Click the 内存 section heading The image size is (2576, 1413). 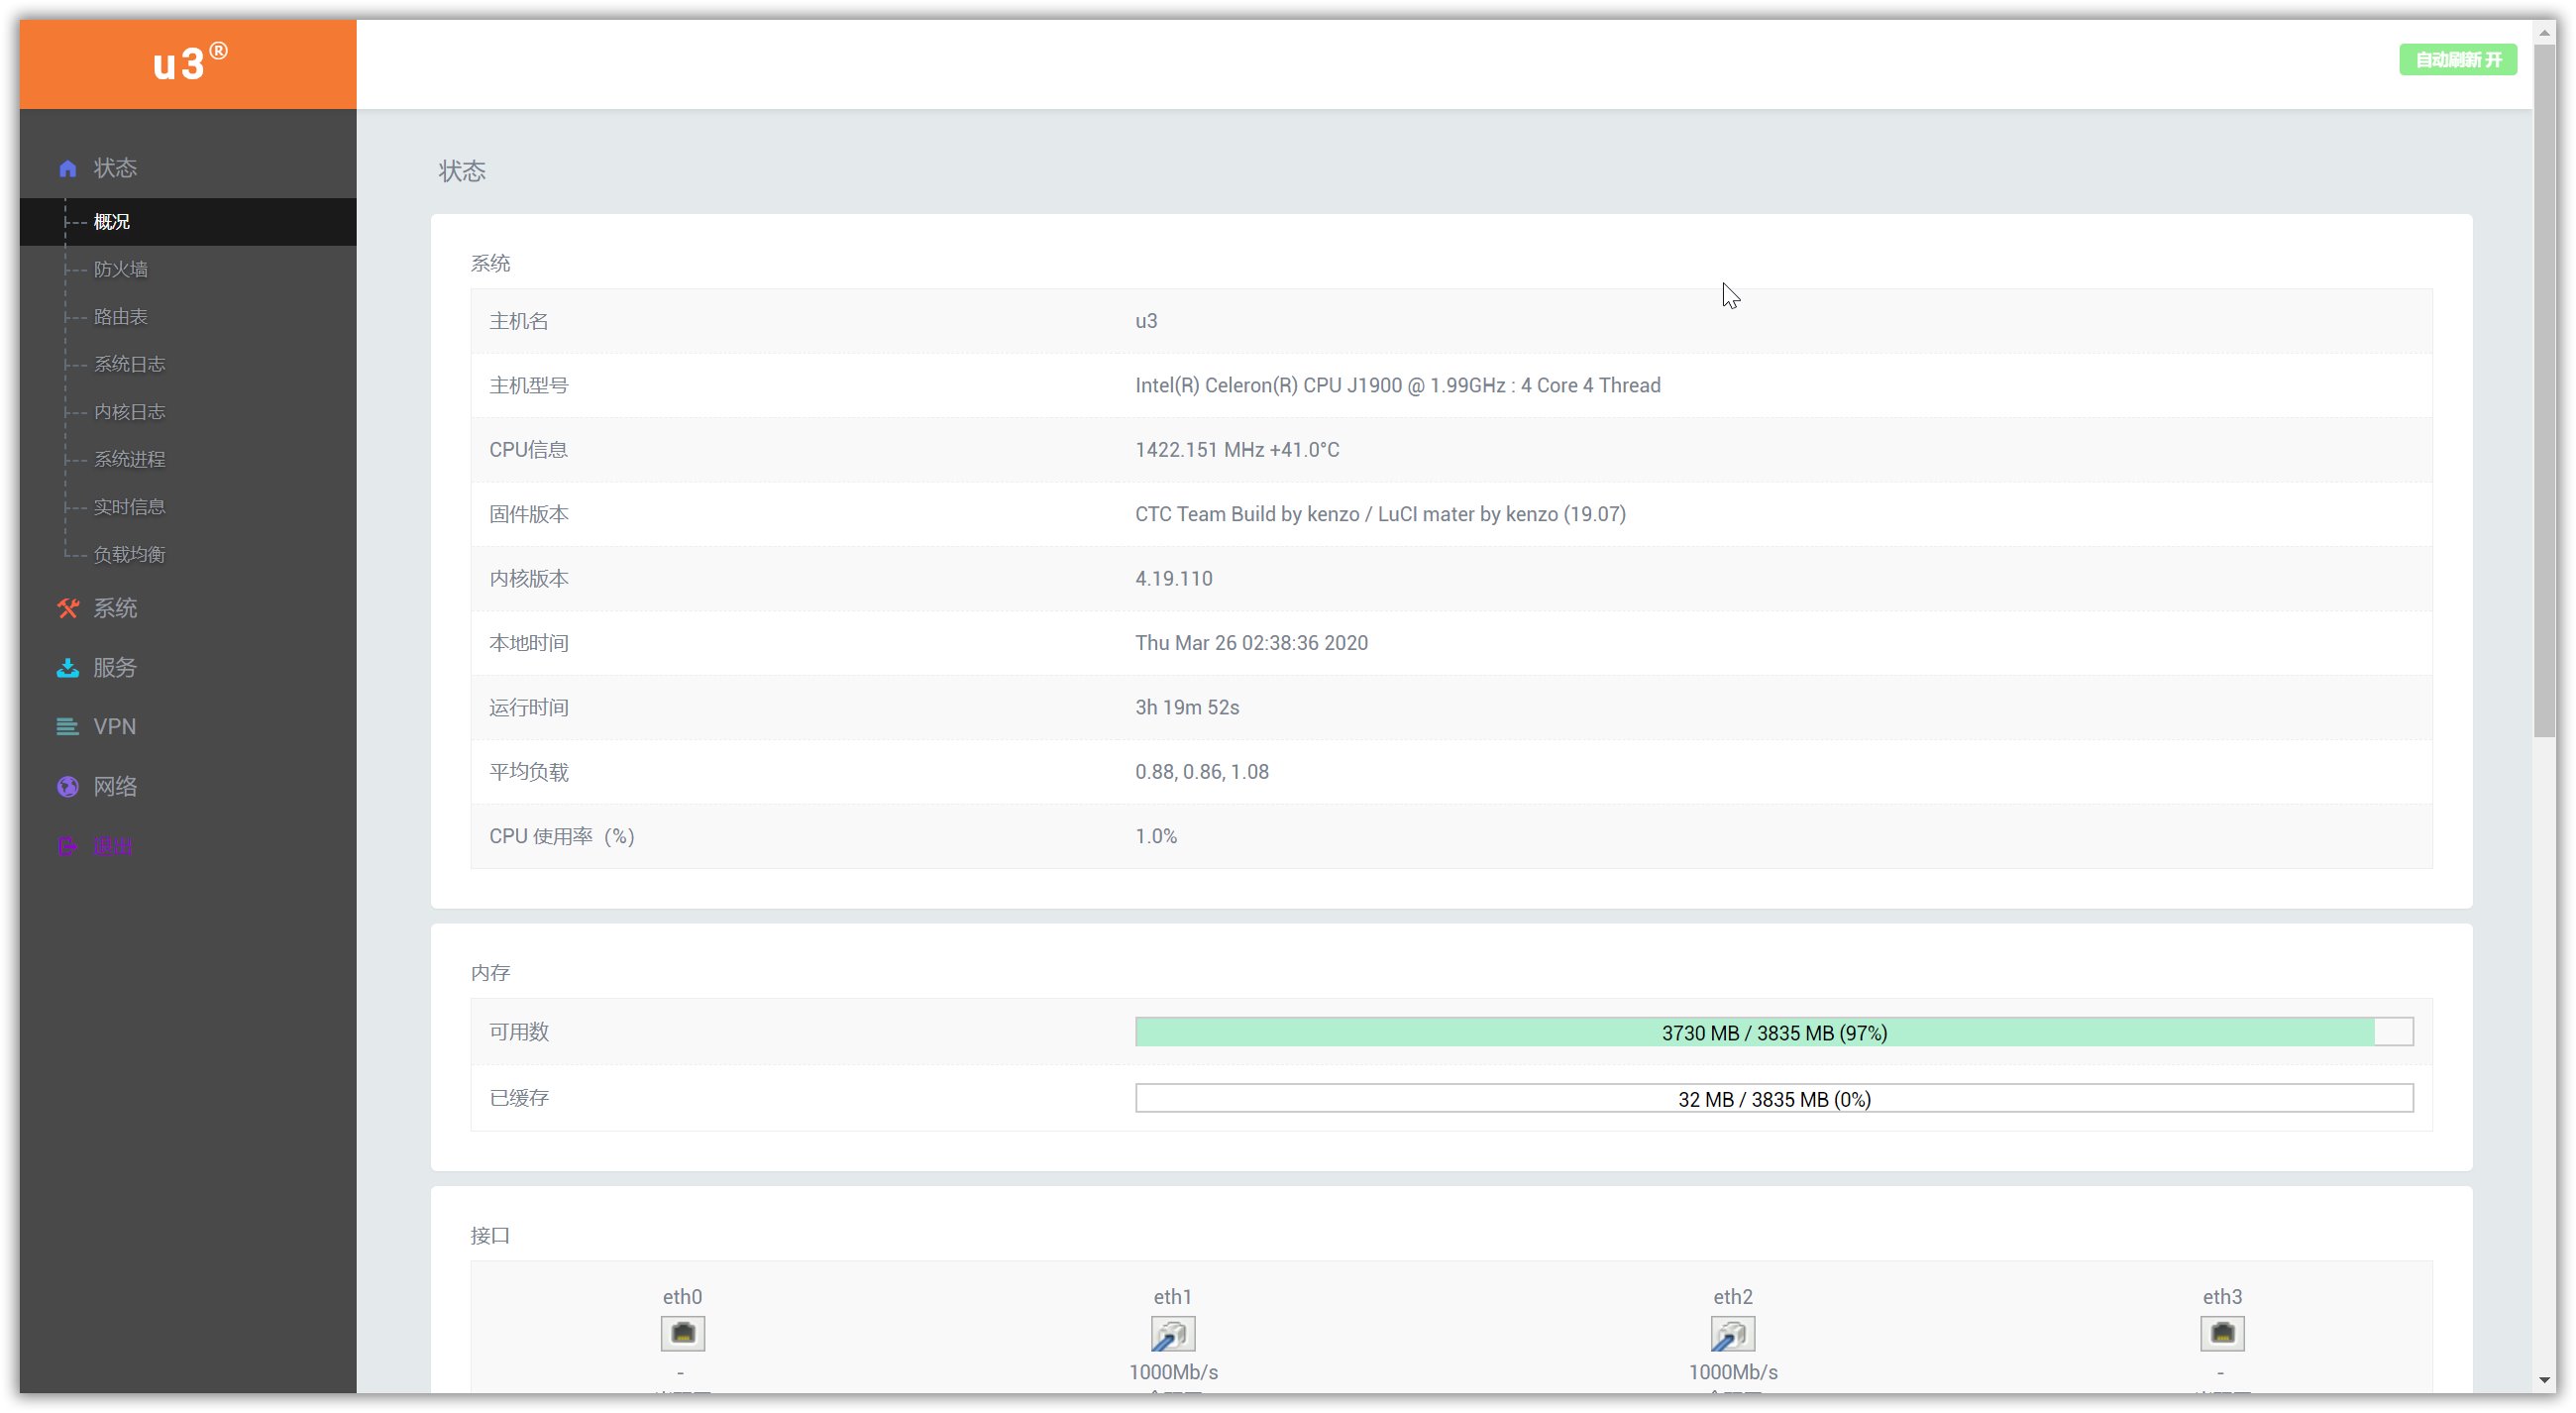[x=490, y=973]
